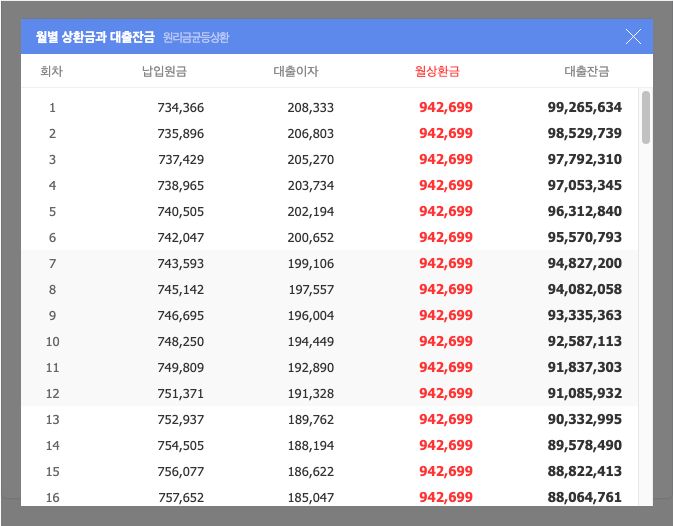
Task: Select interest value 186,622
Action: 311,472
